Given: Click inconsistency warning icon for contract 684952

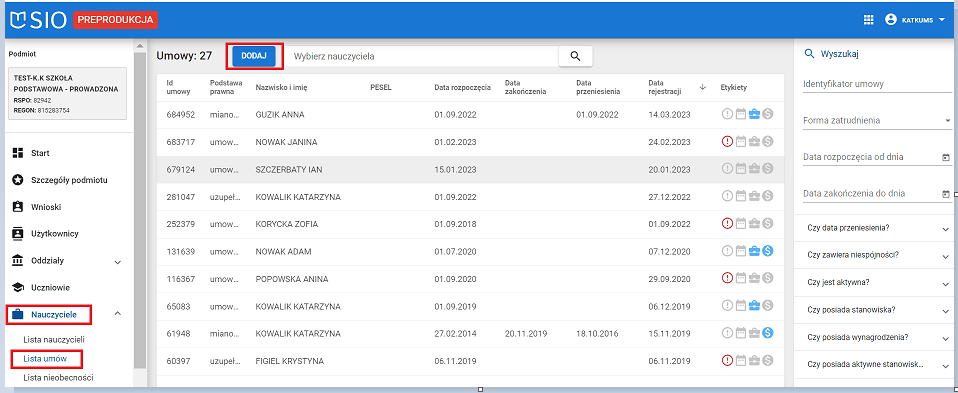Looking at the screenshot, I should point(727,114).
